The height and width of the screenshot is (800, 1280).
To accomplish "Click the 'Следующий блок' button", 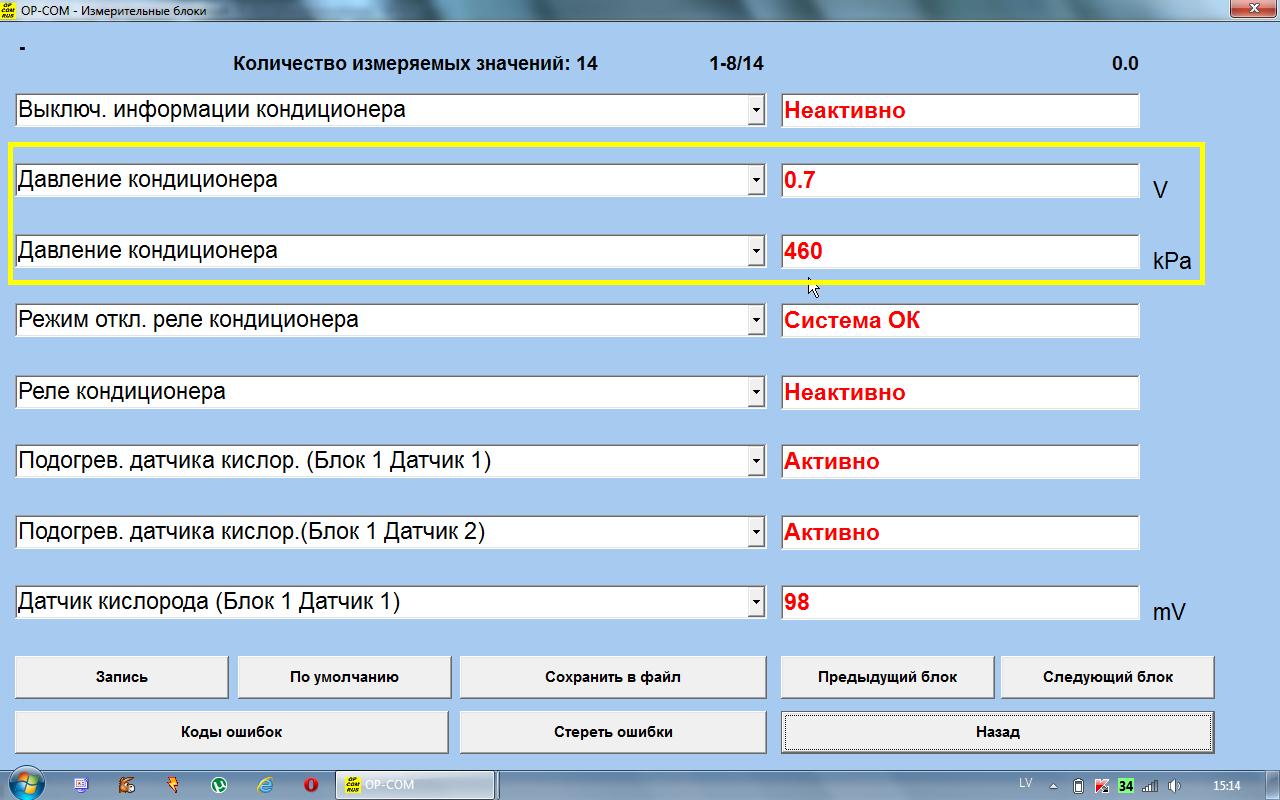I will click(1107, 677).
